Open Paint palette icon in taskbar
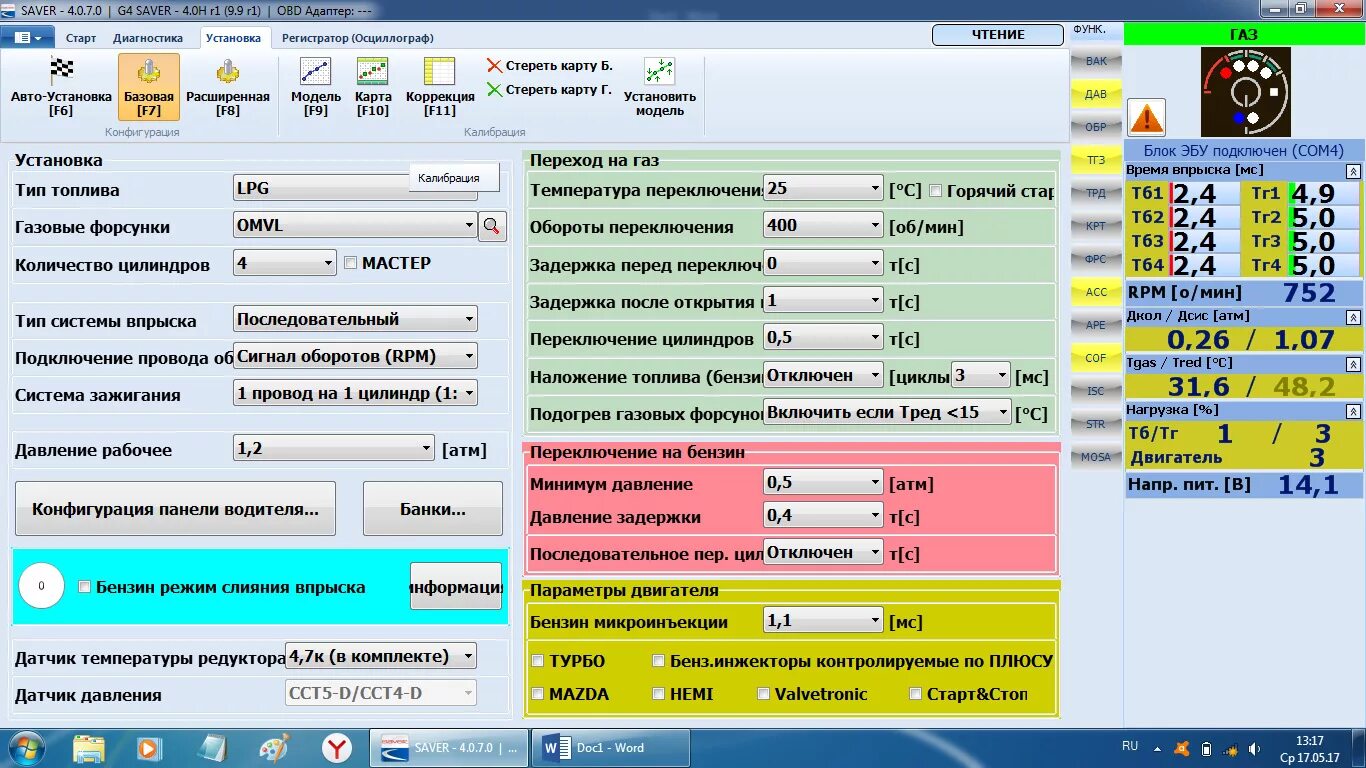 274,748
